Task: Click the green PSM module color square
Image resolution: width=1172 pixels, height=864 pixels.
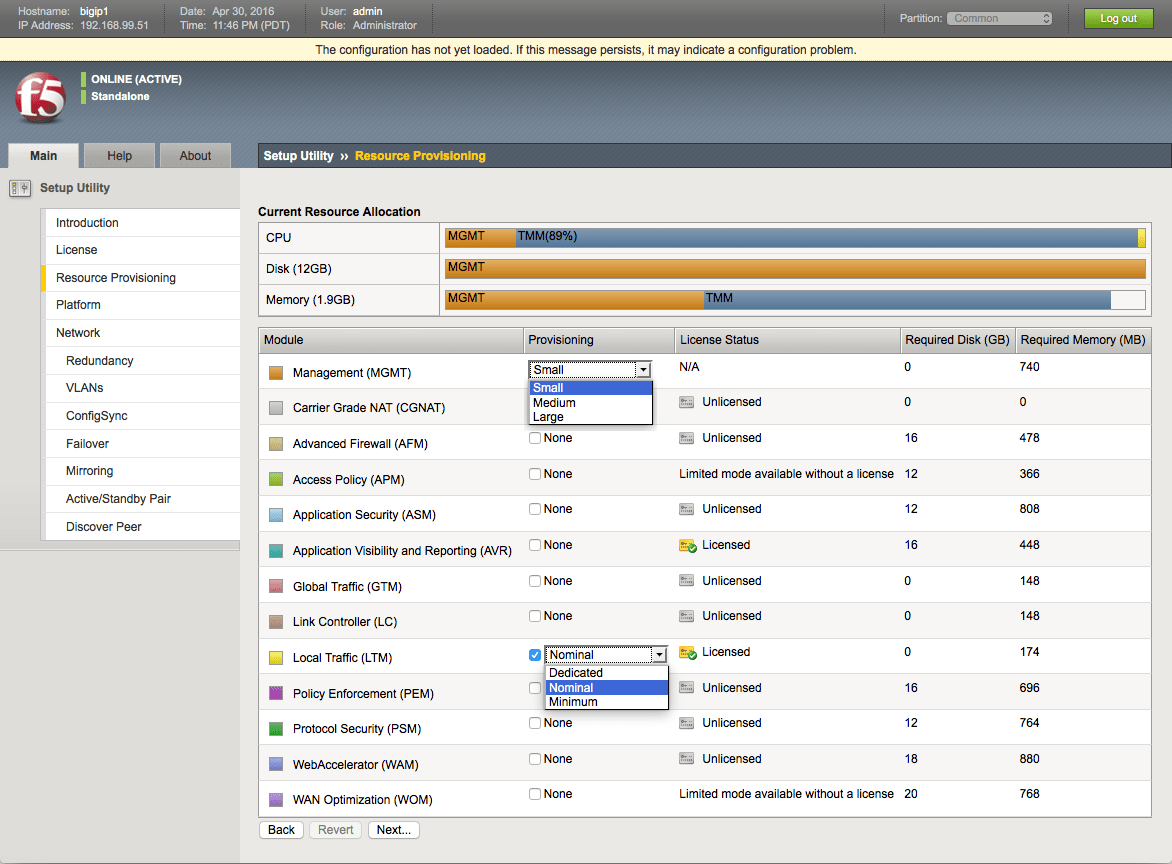Action: click(x=276, y=729)
